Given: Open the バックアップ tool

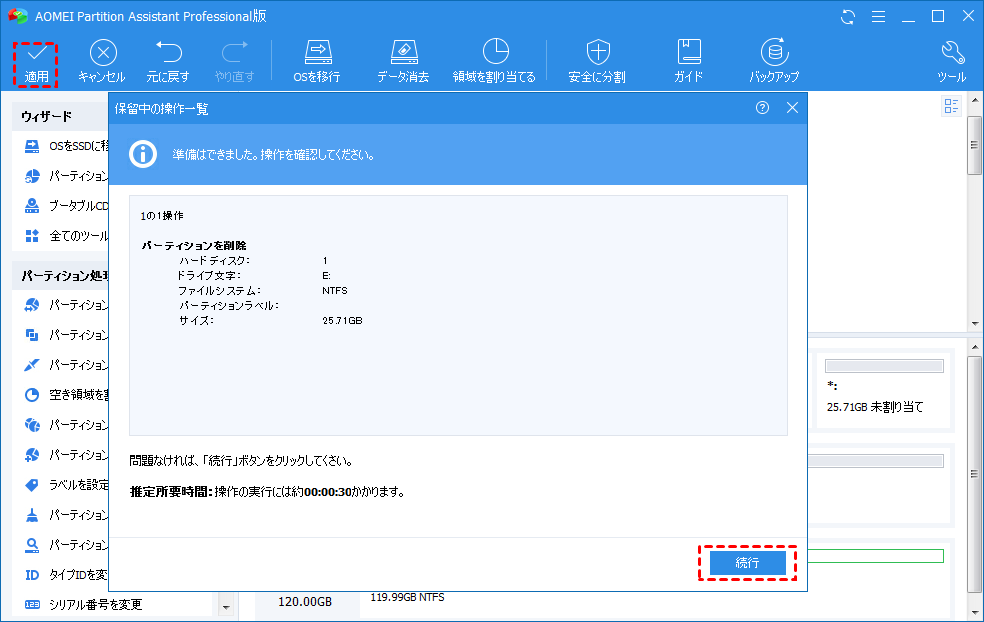Looking at the screenshot, I should pos(774,62).
